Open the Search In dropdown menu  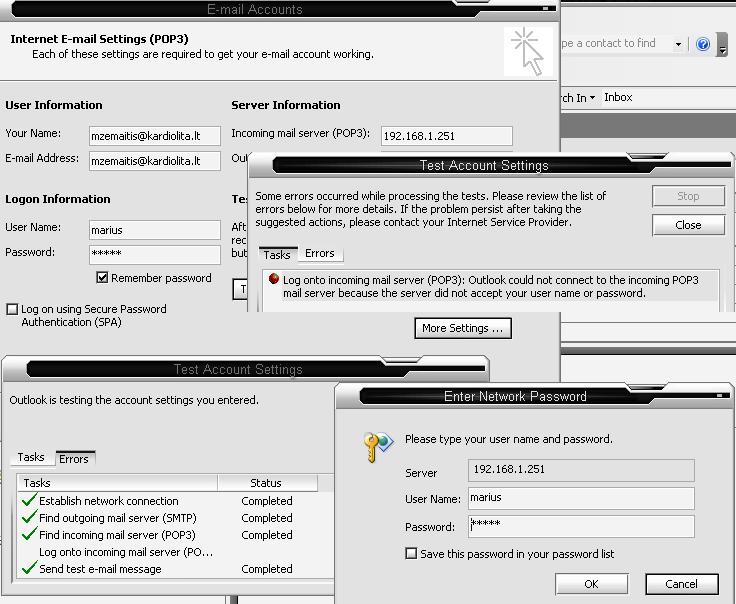(x=580, y=98)
